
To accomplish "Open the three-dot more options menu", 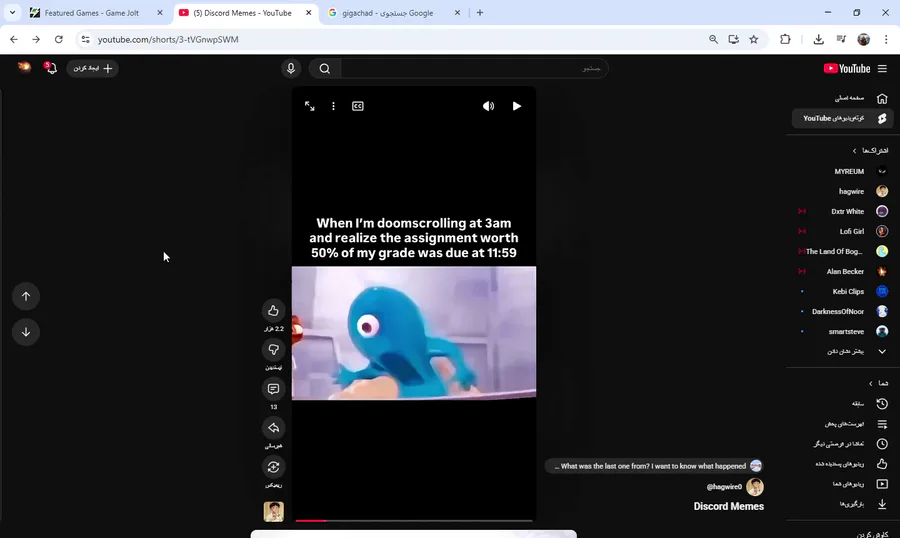I will click(x=333, y=106).
